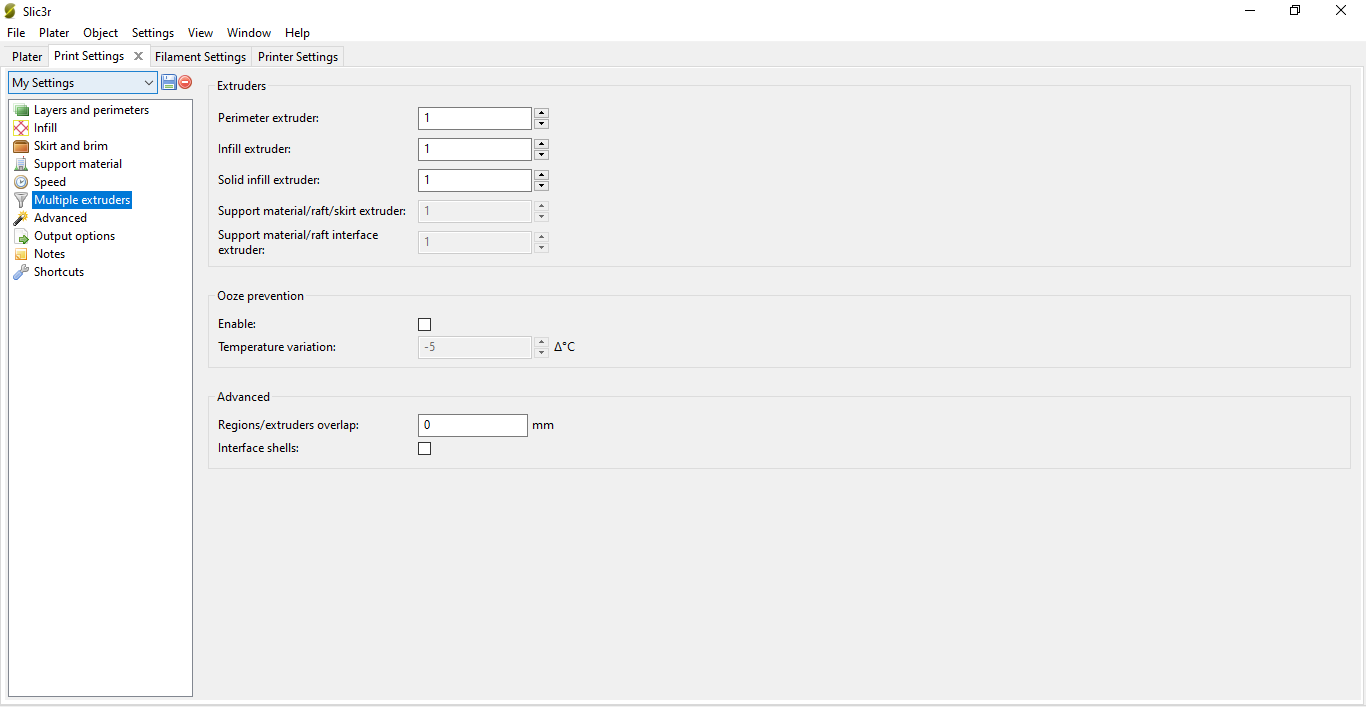Increase Perimeter extruder value
This screenshot has width=1366, height=707.
coord(541,113)
